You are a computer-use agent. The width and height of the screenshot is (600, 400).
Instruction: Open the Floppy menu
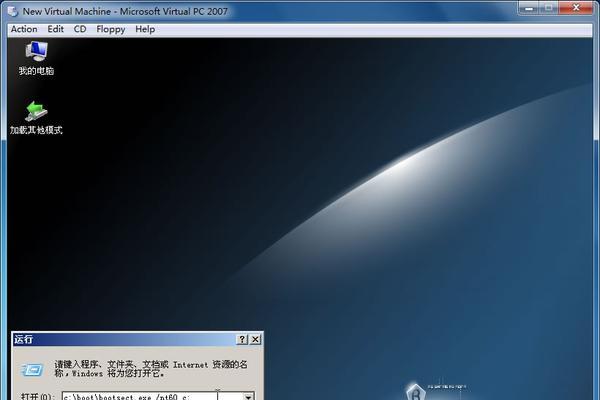(111, 29)
